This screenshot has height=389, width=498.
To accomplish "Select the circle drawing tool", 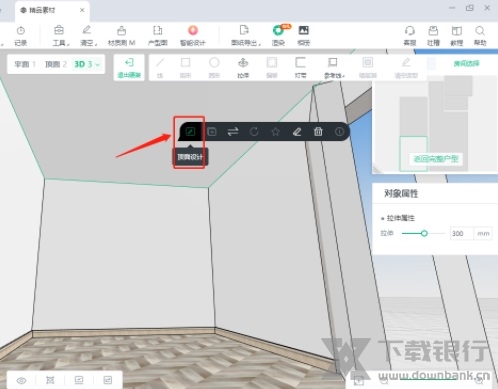I will [214, 68].
